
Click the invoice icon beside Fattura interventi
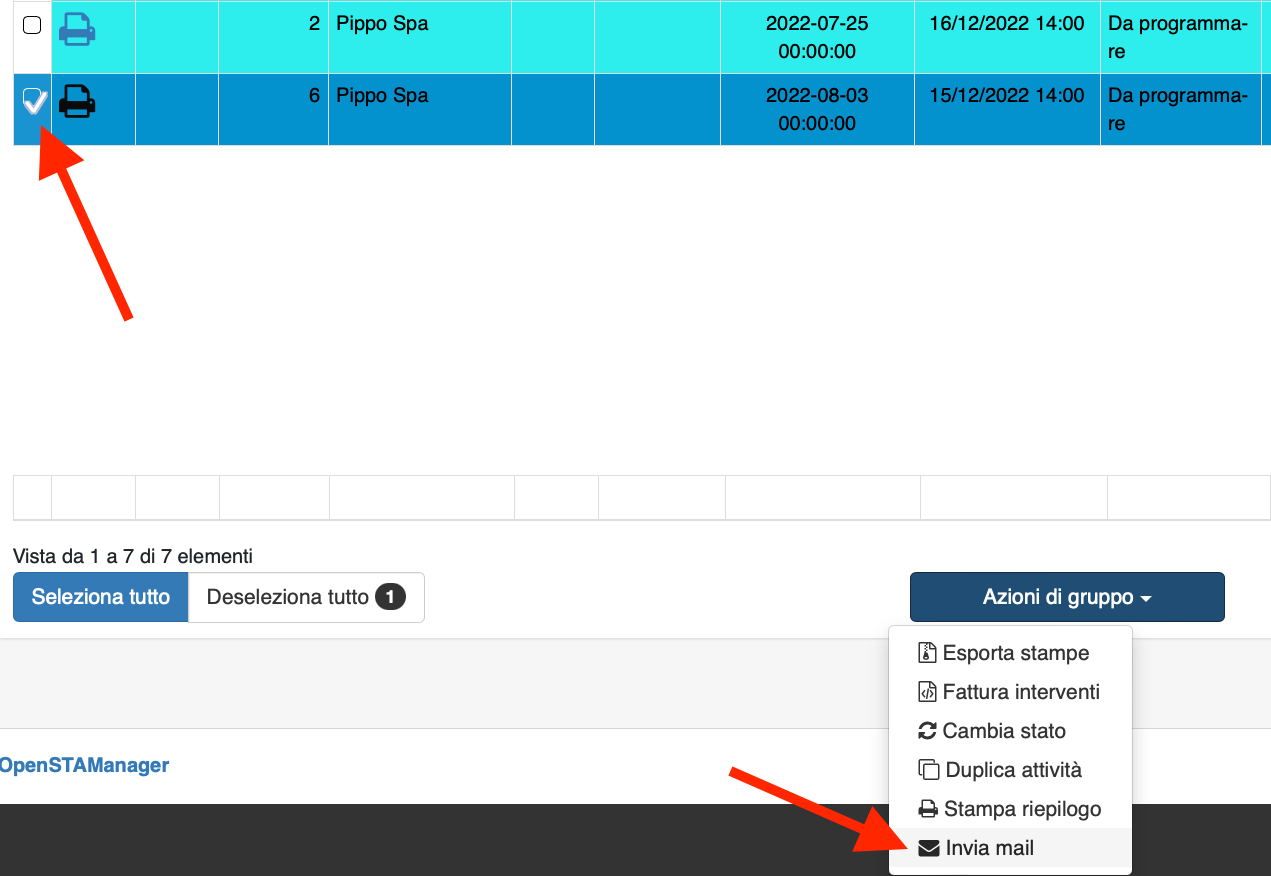click(x=927, y=691)
